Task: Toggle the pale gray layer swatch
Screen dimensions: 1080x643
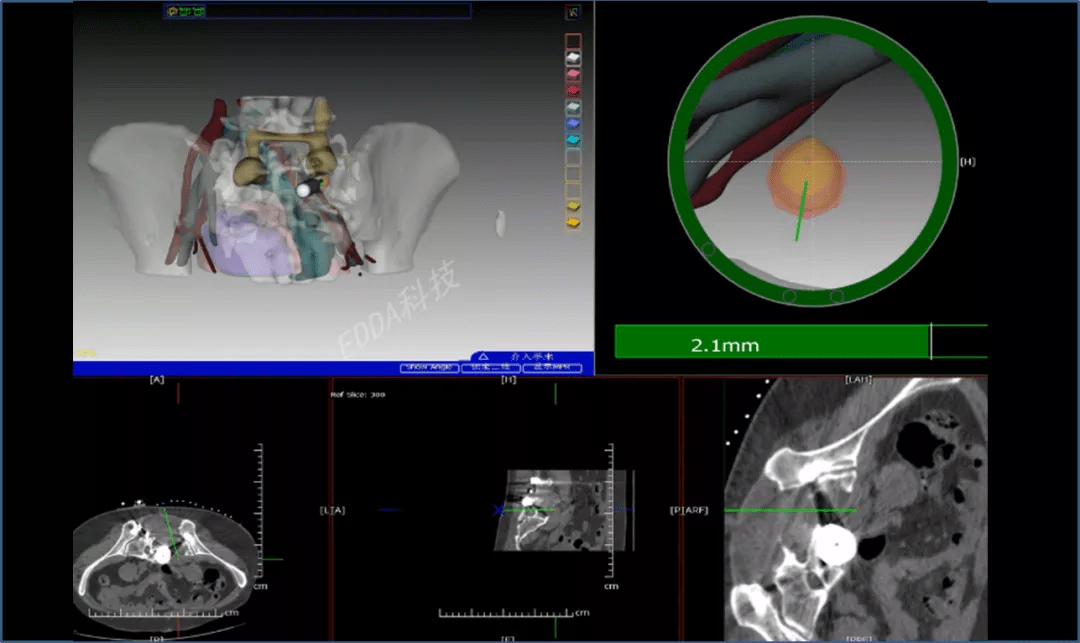Action: (573, 107)
